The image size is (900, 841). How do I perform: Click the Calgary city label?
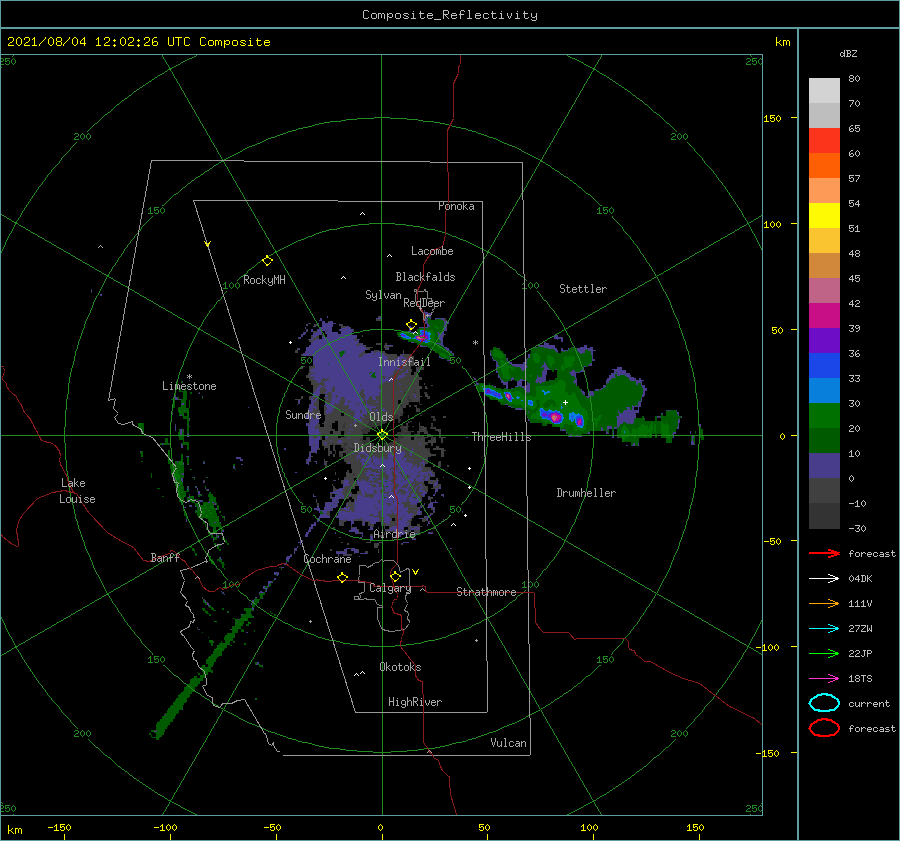click(390, 588)
